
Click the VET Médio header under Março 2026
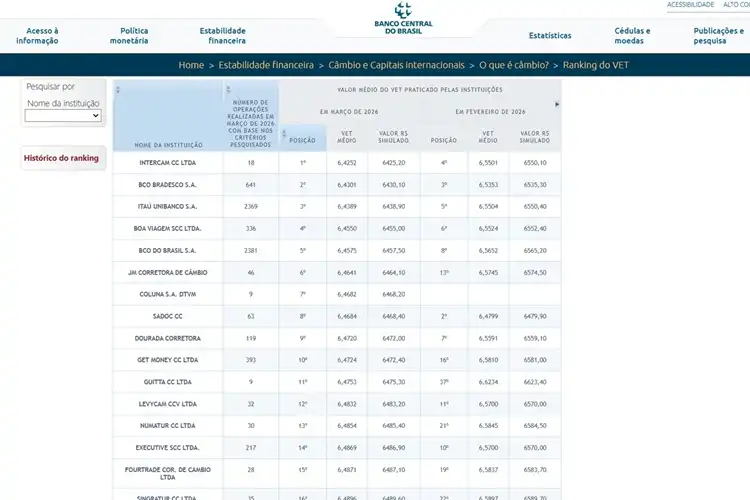coord(347,137)
